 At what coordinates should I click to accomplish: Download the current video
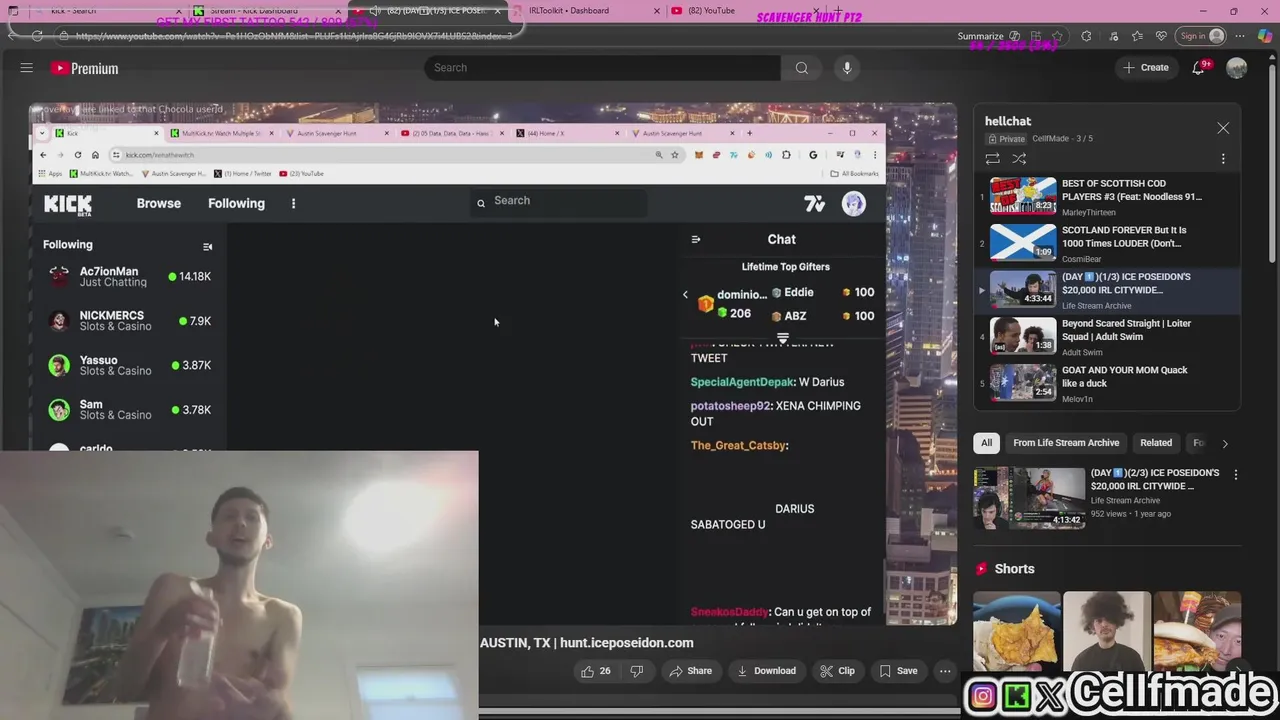766,671
